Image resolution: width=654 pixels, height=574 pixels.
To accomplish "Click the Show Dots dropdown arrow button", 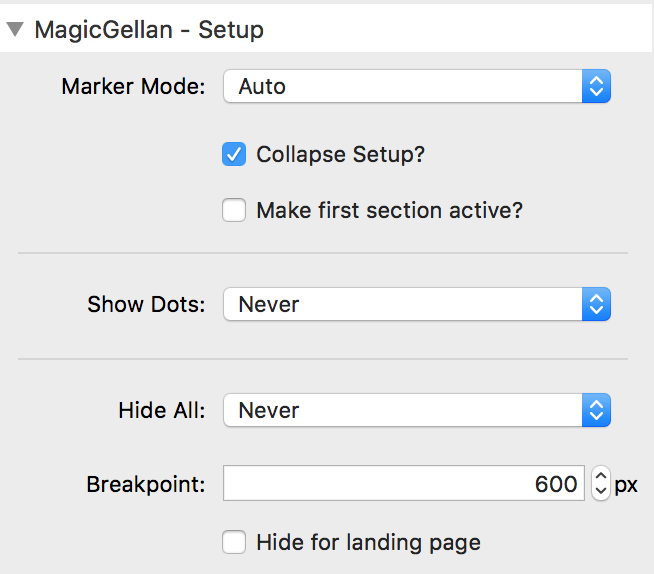I will pos(596,304).
